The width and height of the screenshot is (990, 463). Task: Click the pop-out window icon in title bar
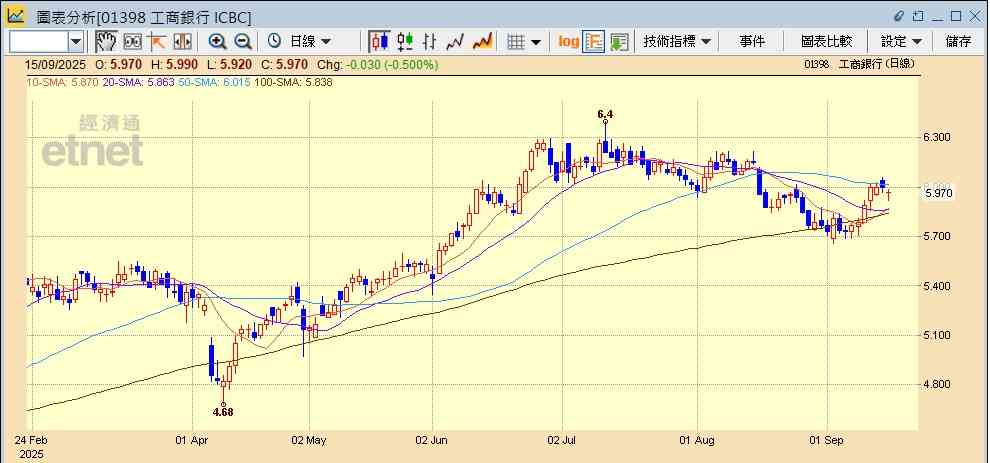click(x=919, y=16)
